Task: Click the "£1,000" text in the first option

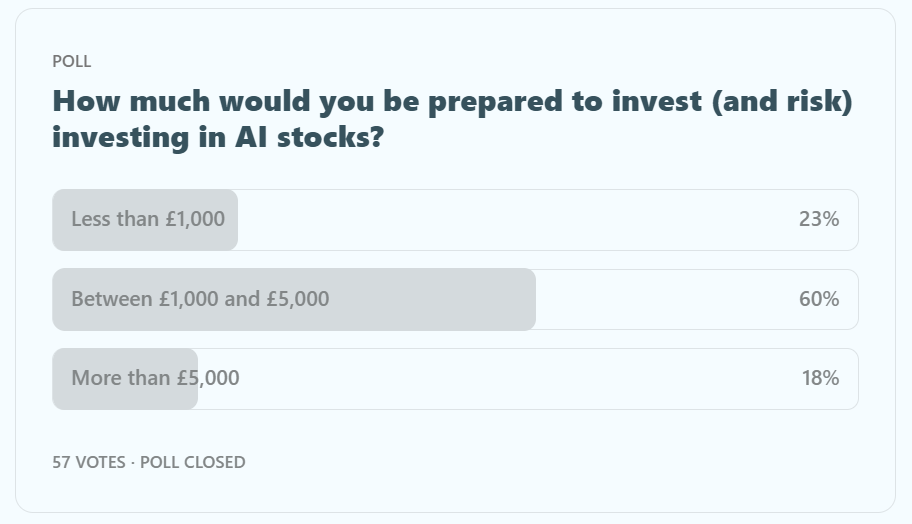Action: click(194, 219)
